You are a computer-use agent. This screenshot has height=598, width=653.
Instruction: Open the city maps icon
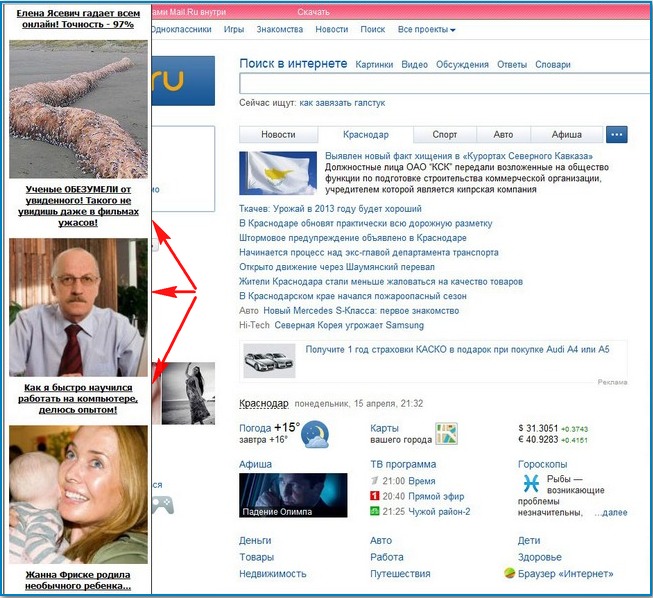tap(446, 434)
